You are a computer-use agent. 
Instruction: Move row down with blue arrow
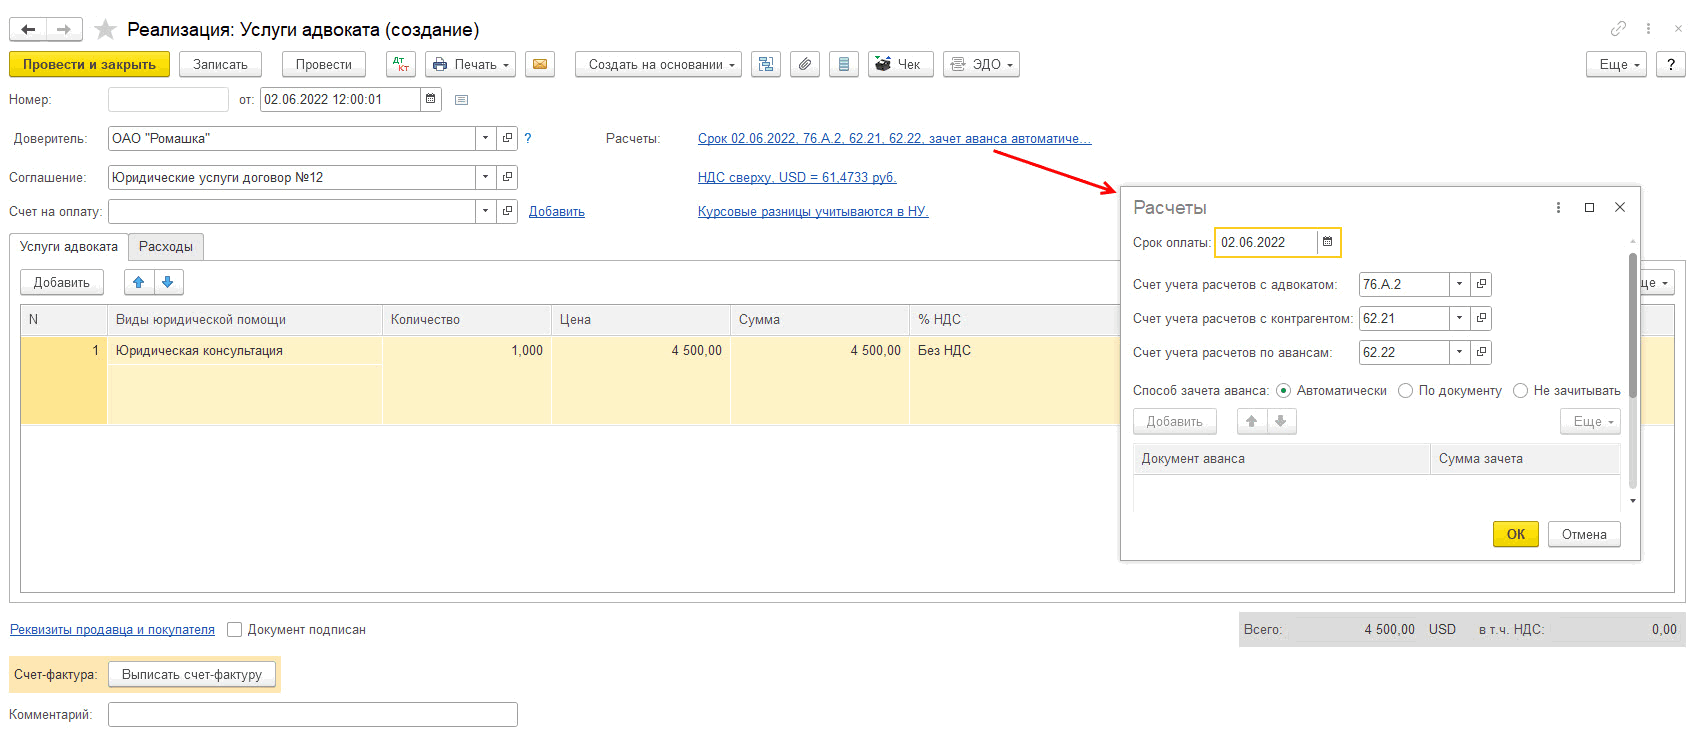tap(168, 282)
